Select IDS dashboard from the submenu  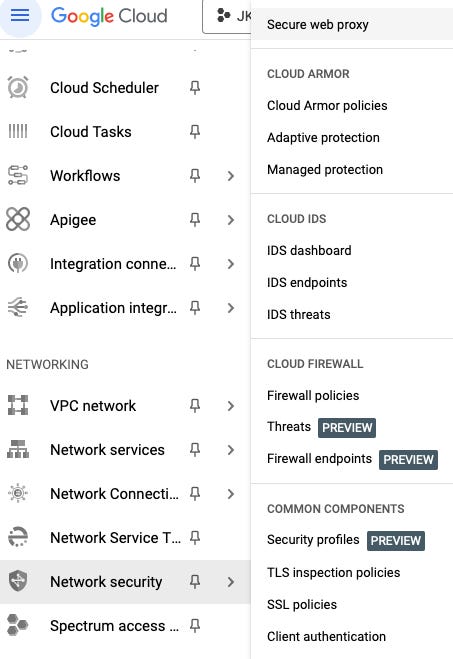[x=309, y=250]
